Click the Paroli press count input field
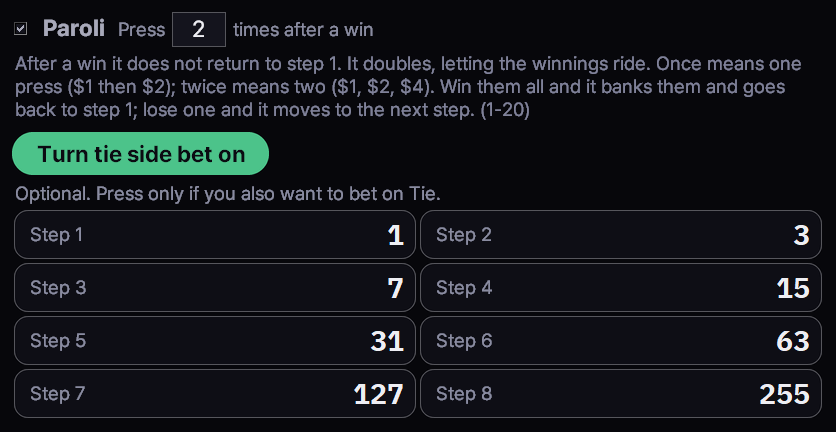Image resolution: width=836 pixels, height=432 pixels. tap(199, 29)
